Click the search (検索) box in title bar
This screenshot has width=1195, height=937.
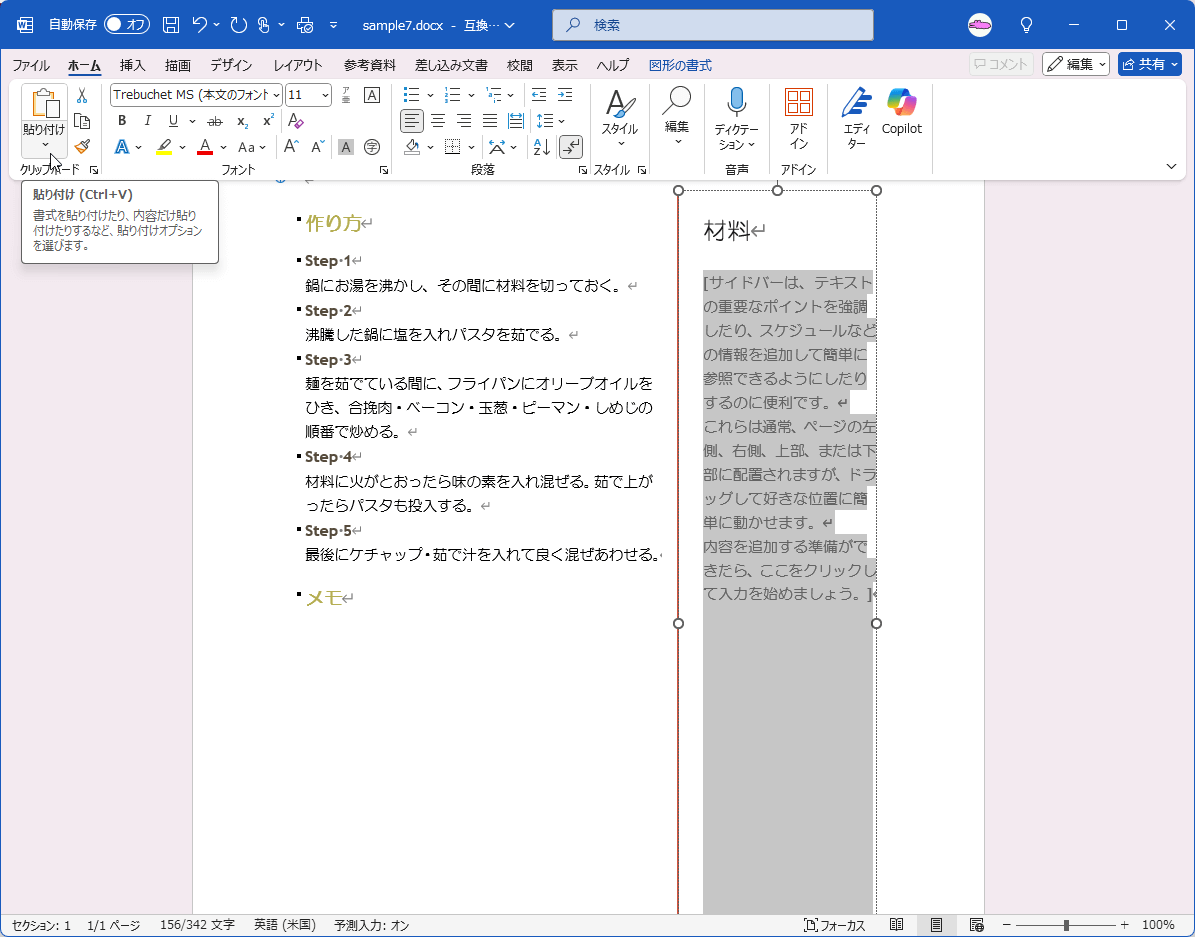click(712, 25)
